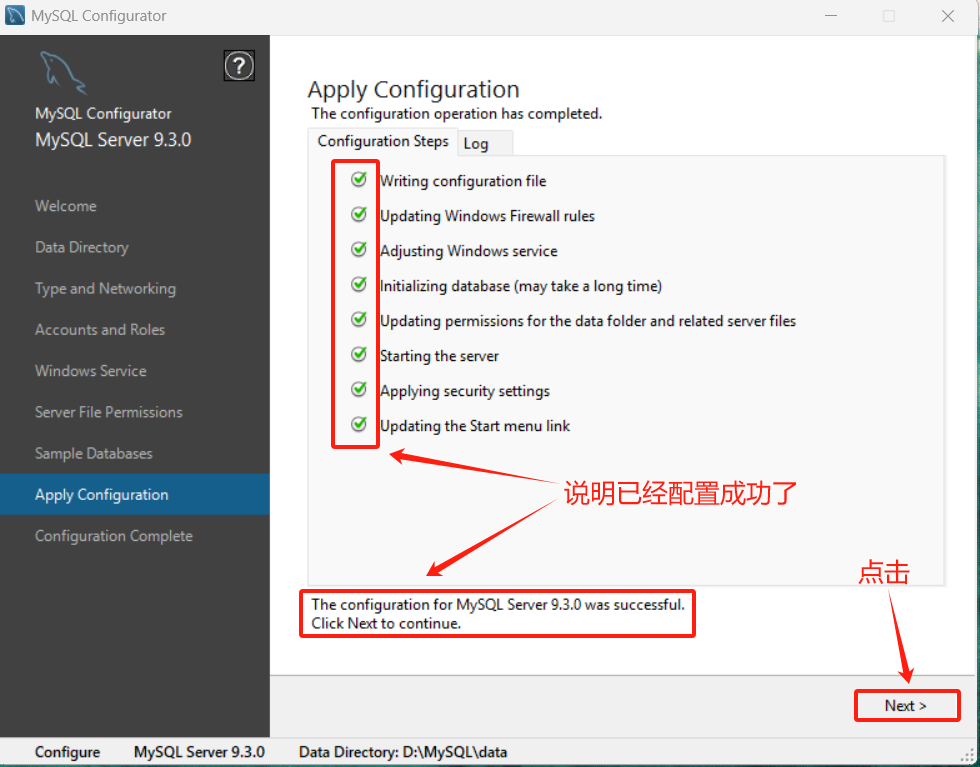Open Configuration Complete sidebar step
Viewport: 980px width, 767px height.
[x=114, y=536]
